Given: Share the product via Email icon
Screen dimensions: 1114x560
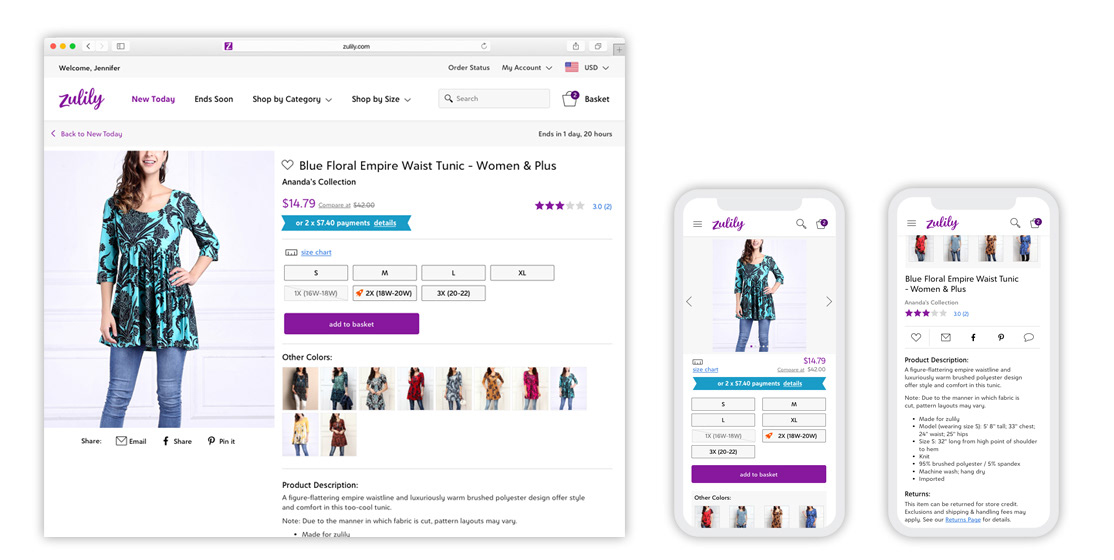Looking at the screenshot, I should [121, 441].
